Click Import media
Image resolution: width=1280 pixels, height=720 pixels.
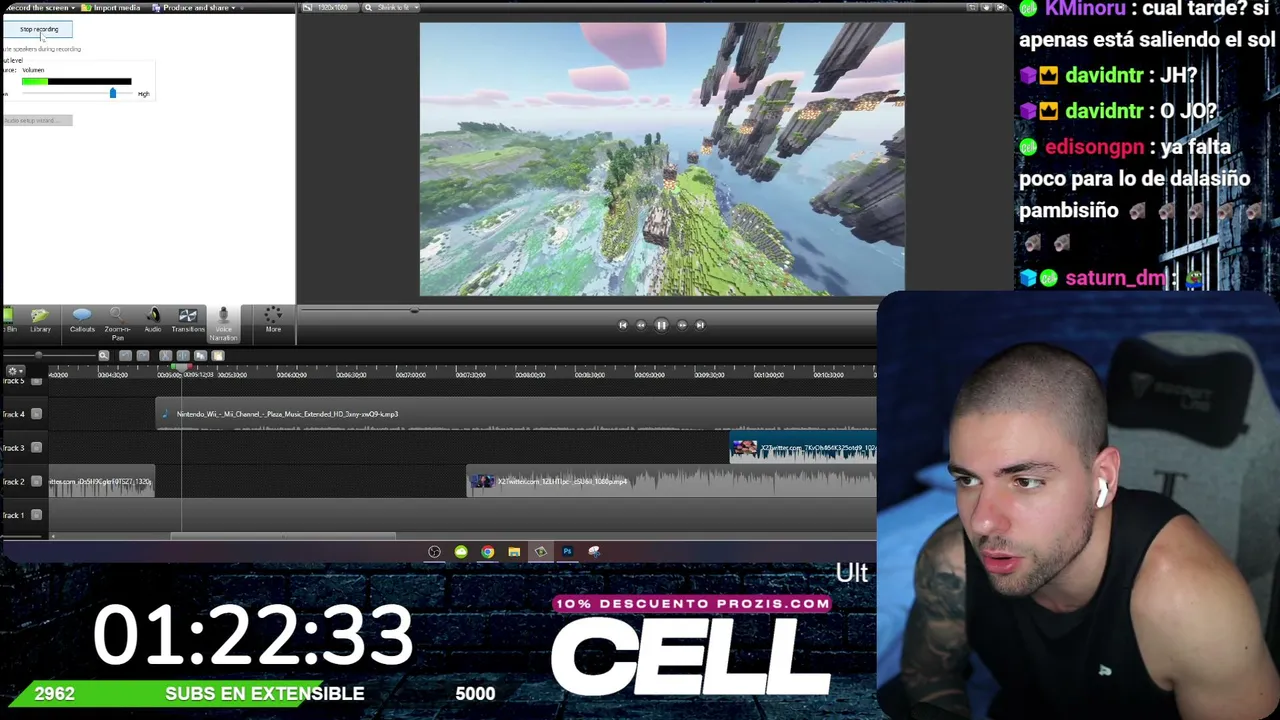point(113,7)
